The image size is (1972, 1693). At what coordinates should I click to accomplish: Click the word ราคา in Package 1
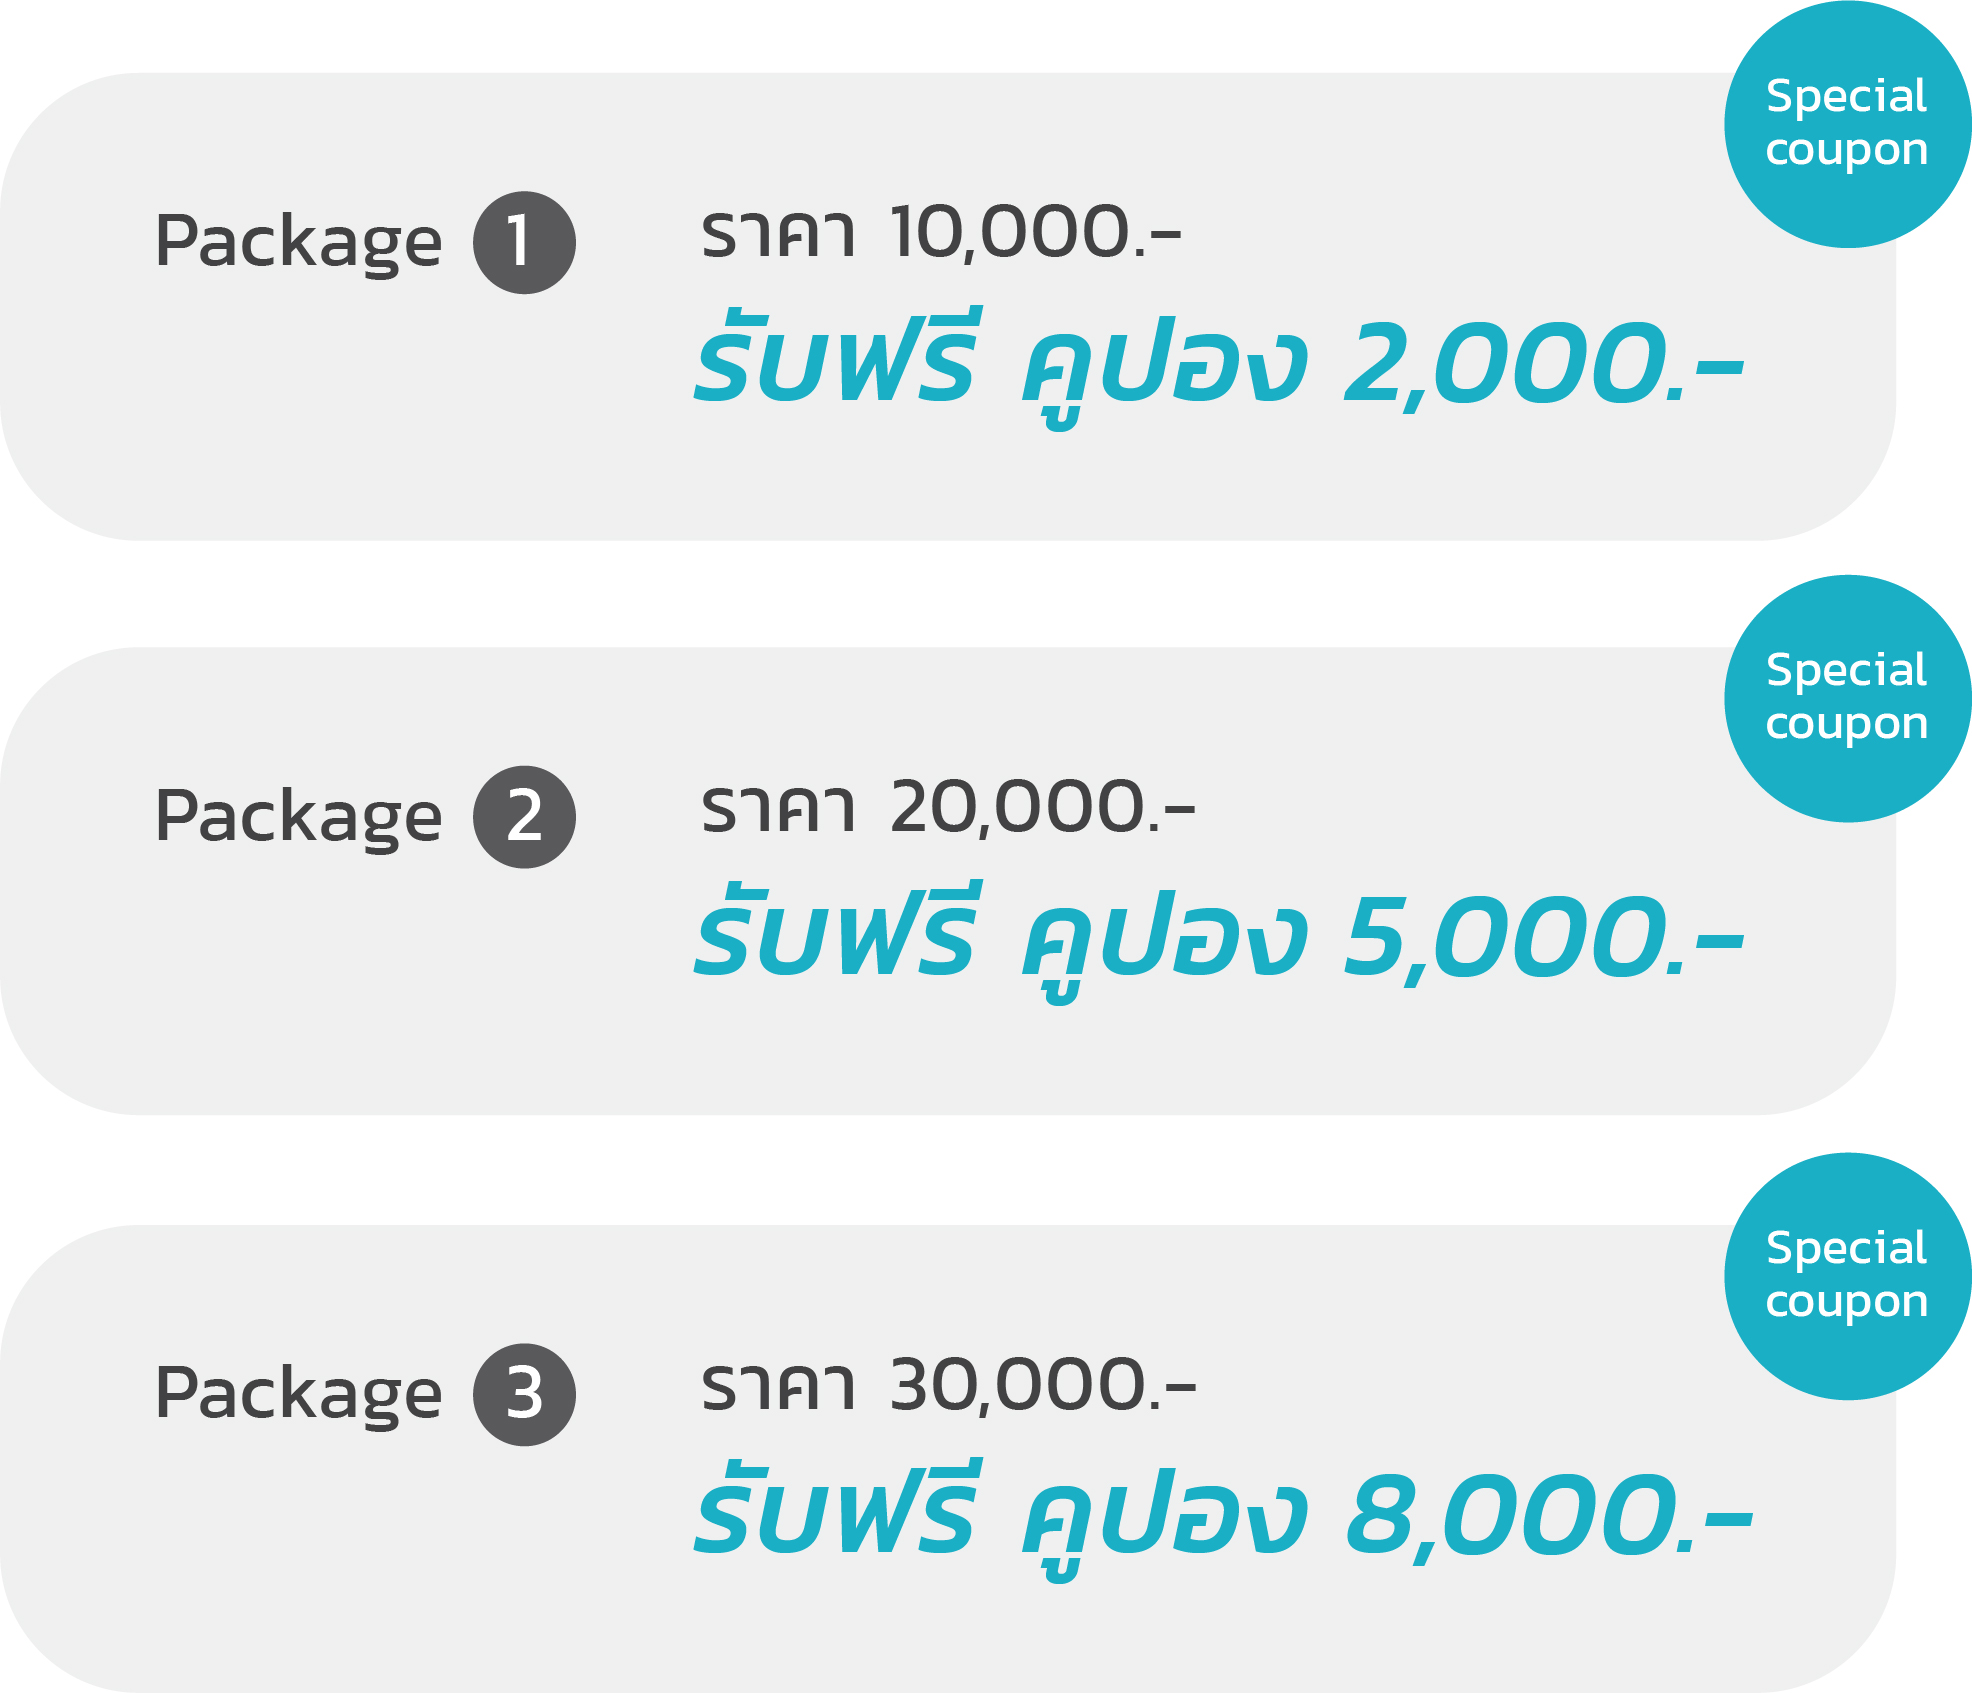777,234
